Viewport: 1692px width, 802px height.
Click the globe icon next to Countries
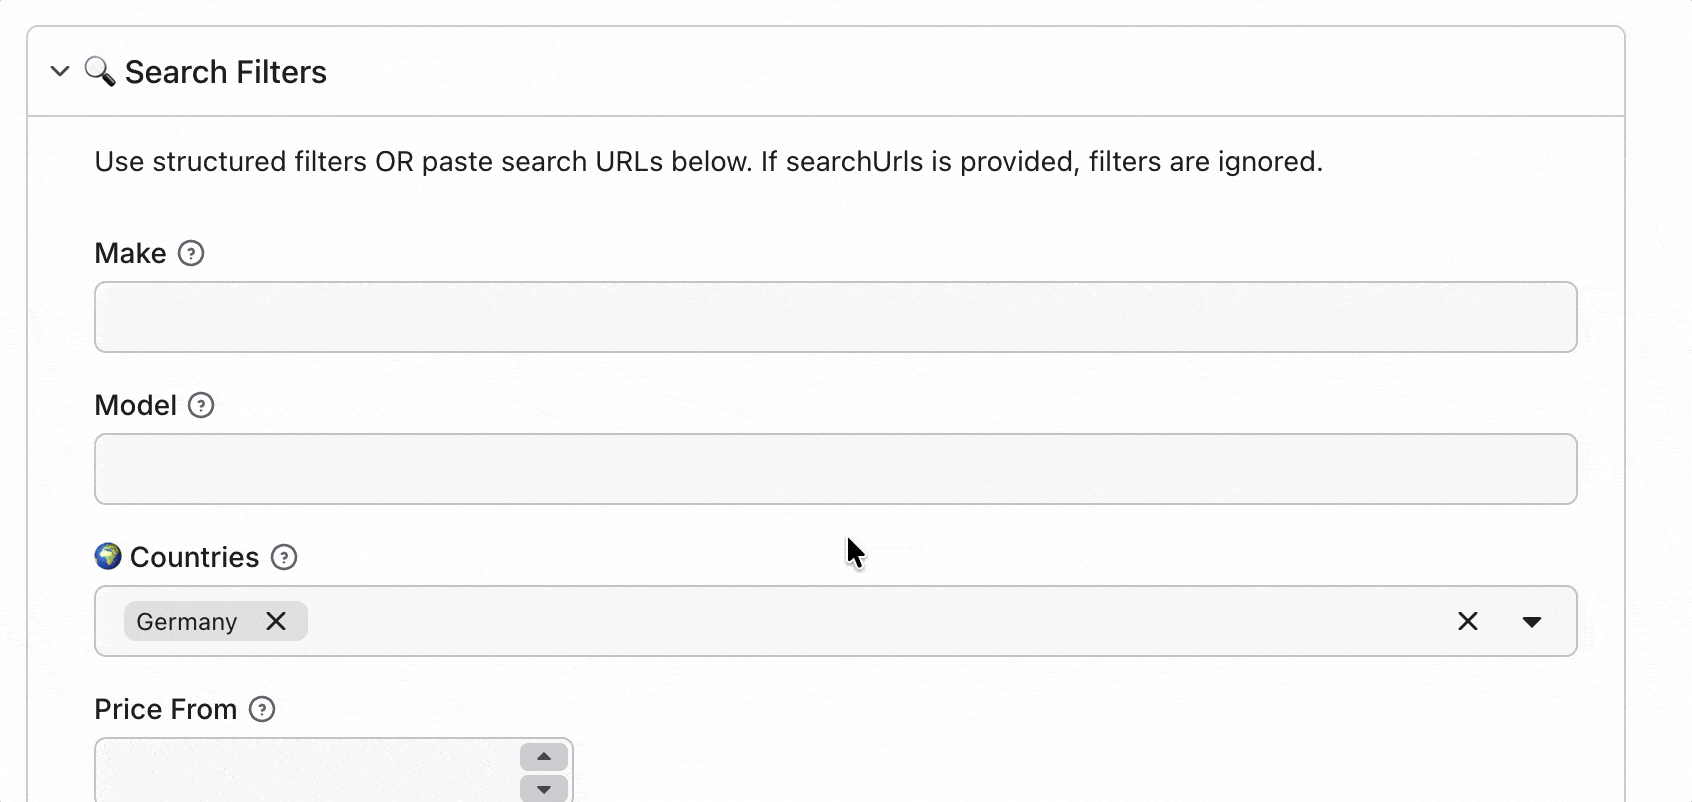pyautogui.click(x=108, y=556)
